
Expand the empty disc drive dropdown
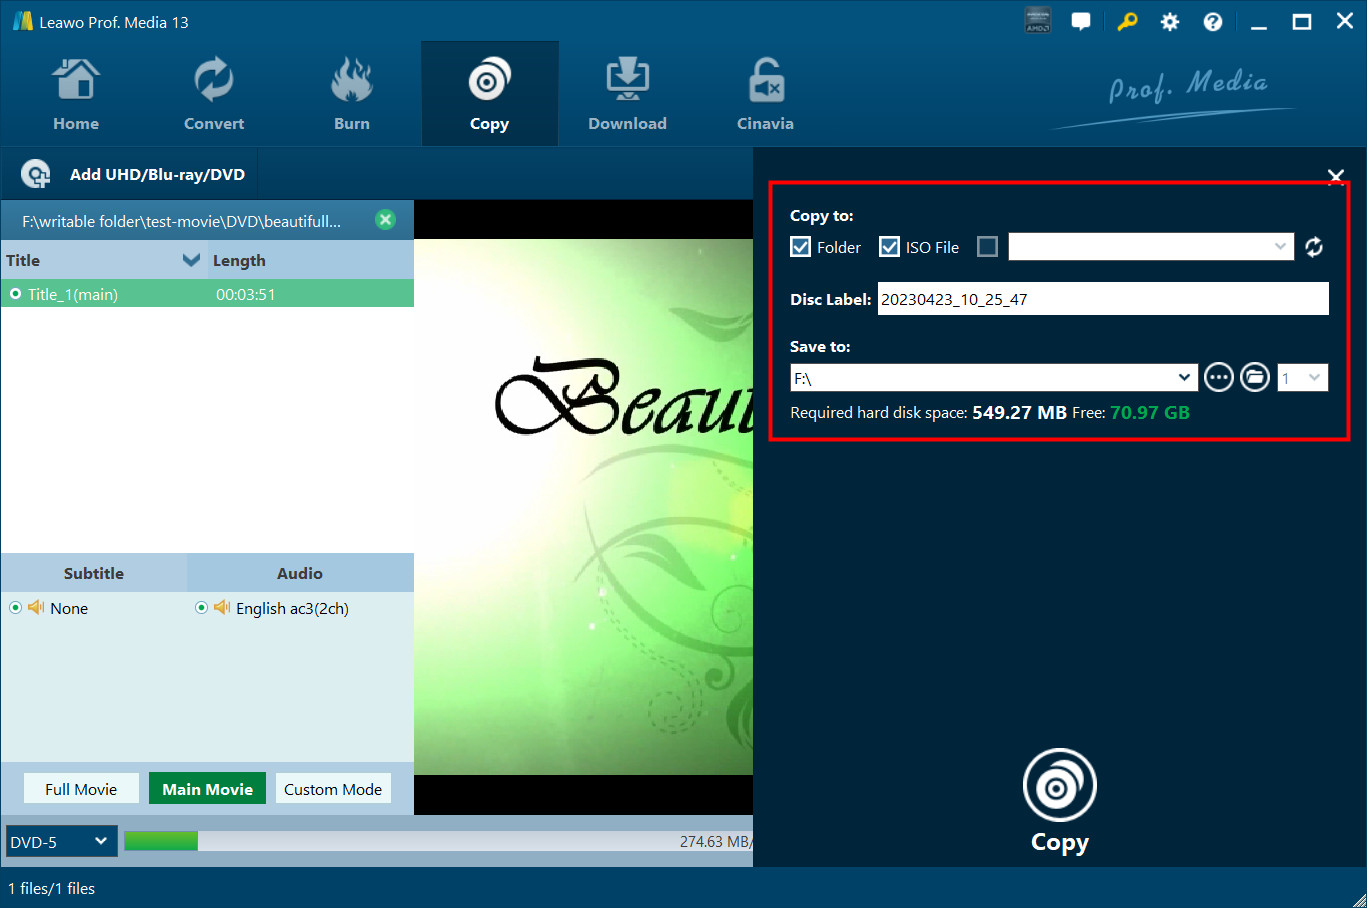1280,247
